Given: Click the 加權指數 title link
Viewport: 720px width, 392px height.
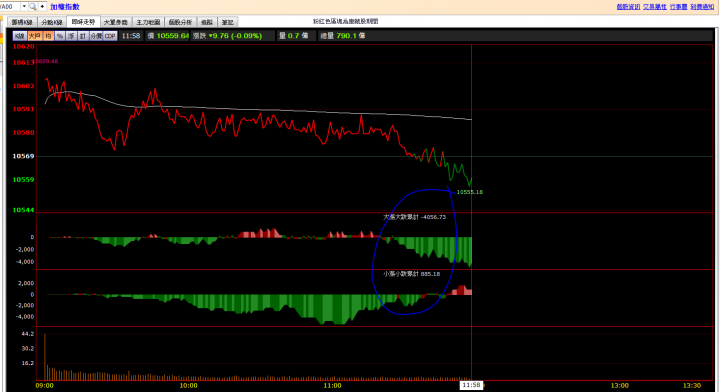Looking at the screenshot, I should [x=65, y=7].
